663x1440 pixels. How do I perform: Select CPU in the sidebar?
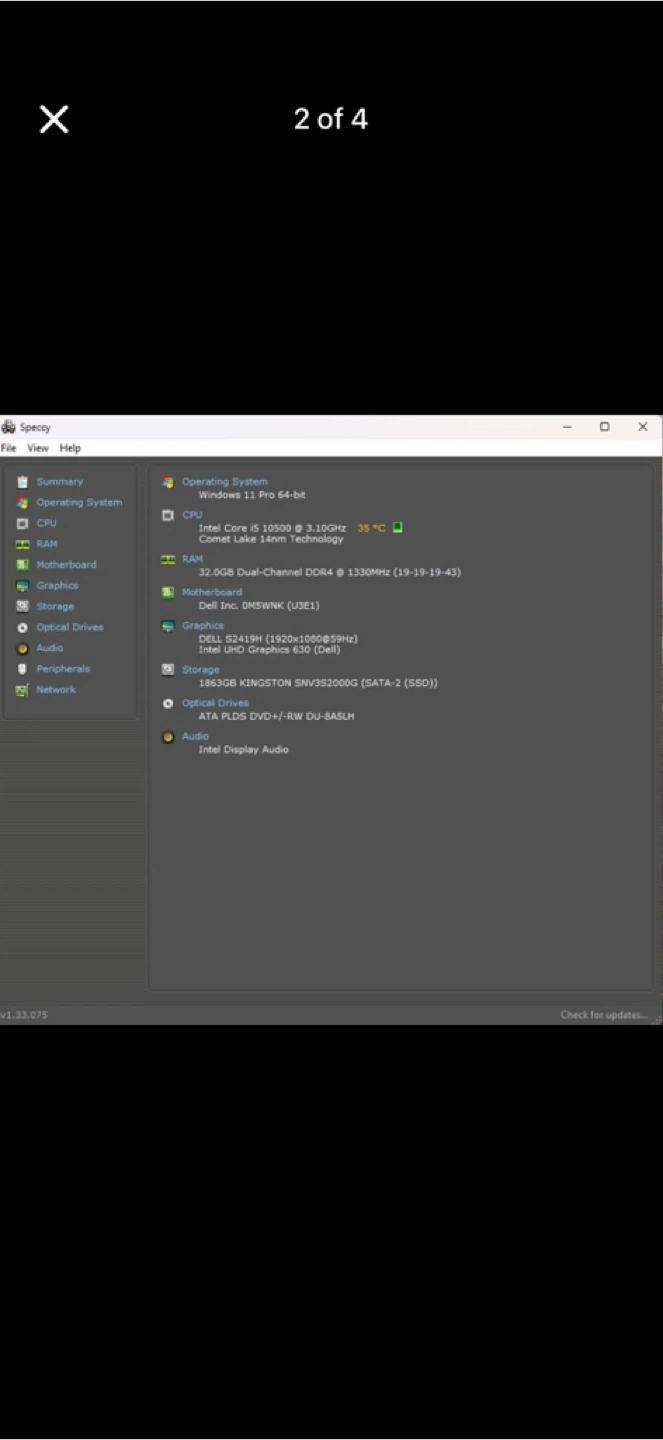(47, 523)
